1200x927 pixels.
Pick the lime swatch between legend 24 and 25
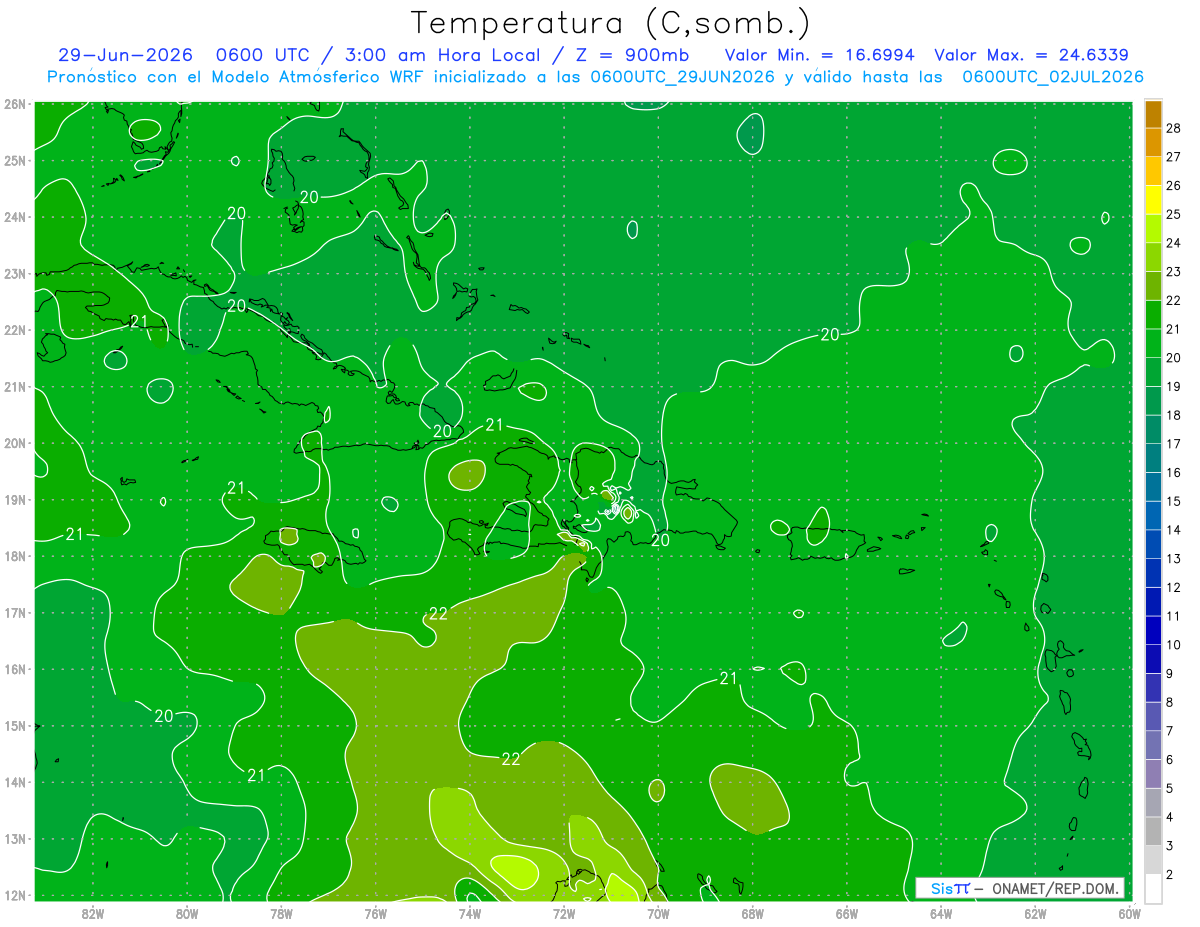pos(1153,228)
